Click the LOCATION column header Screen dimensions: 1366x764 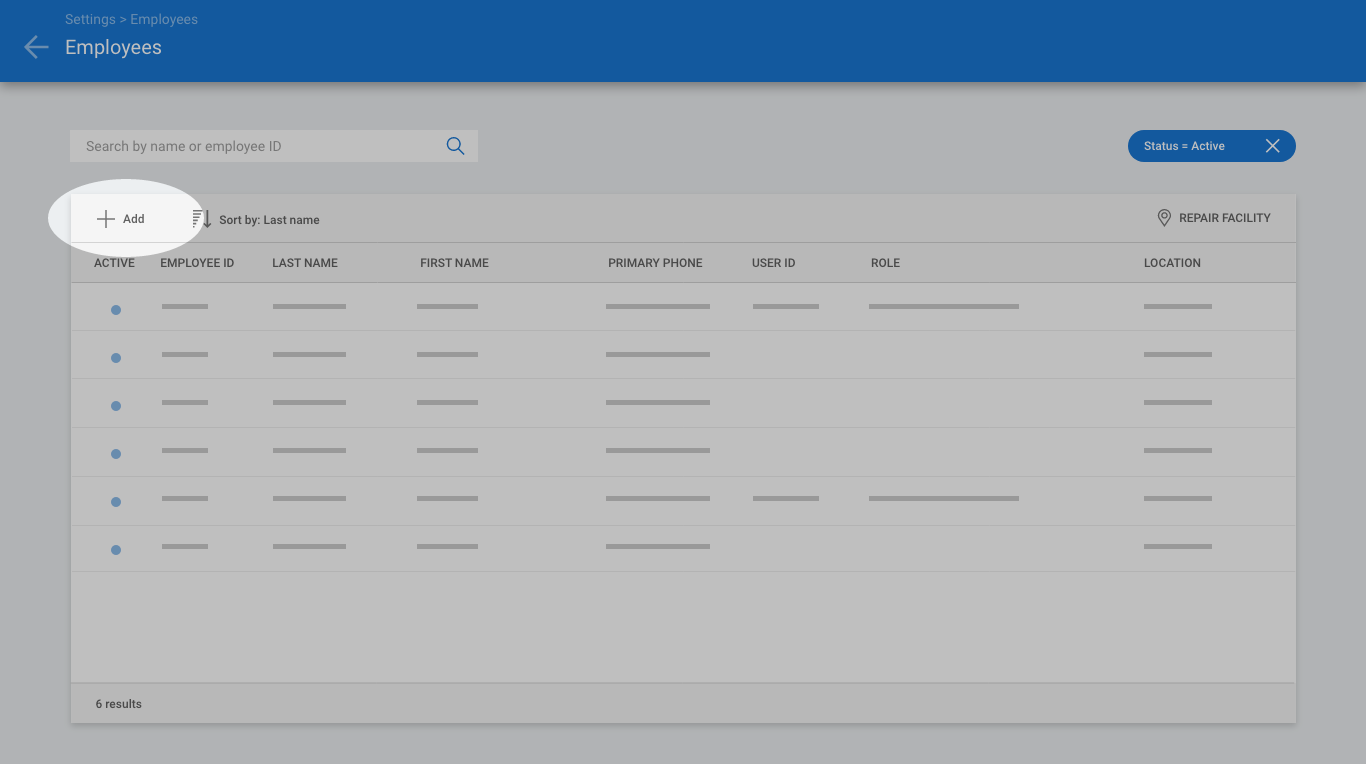[x=1172, y=263]
